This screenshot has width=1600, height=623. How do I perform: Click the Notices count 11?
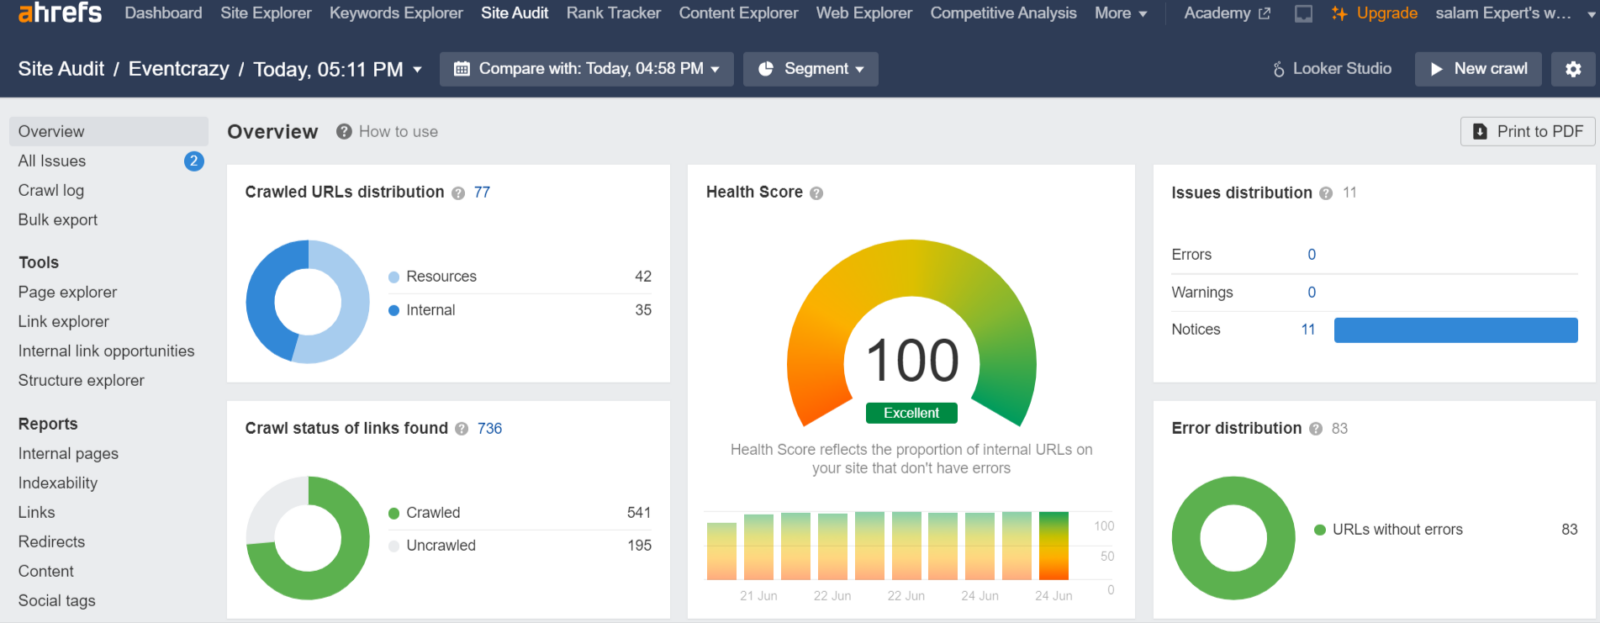coord(1308,330)
